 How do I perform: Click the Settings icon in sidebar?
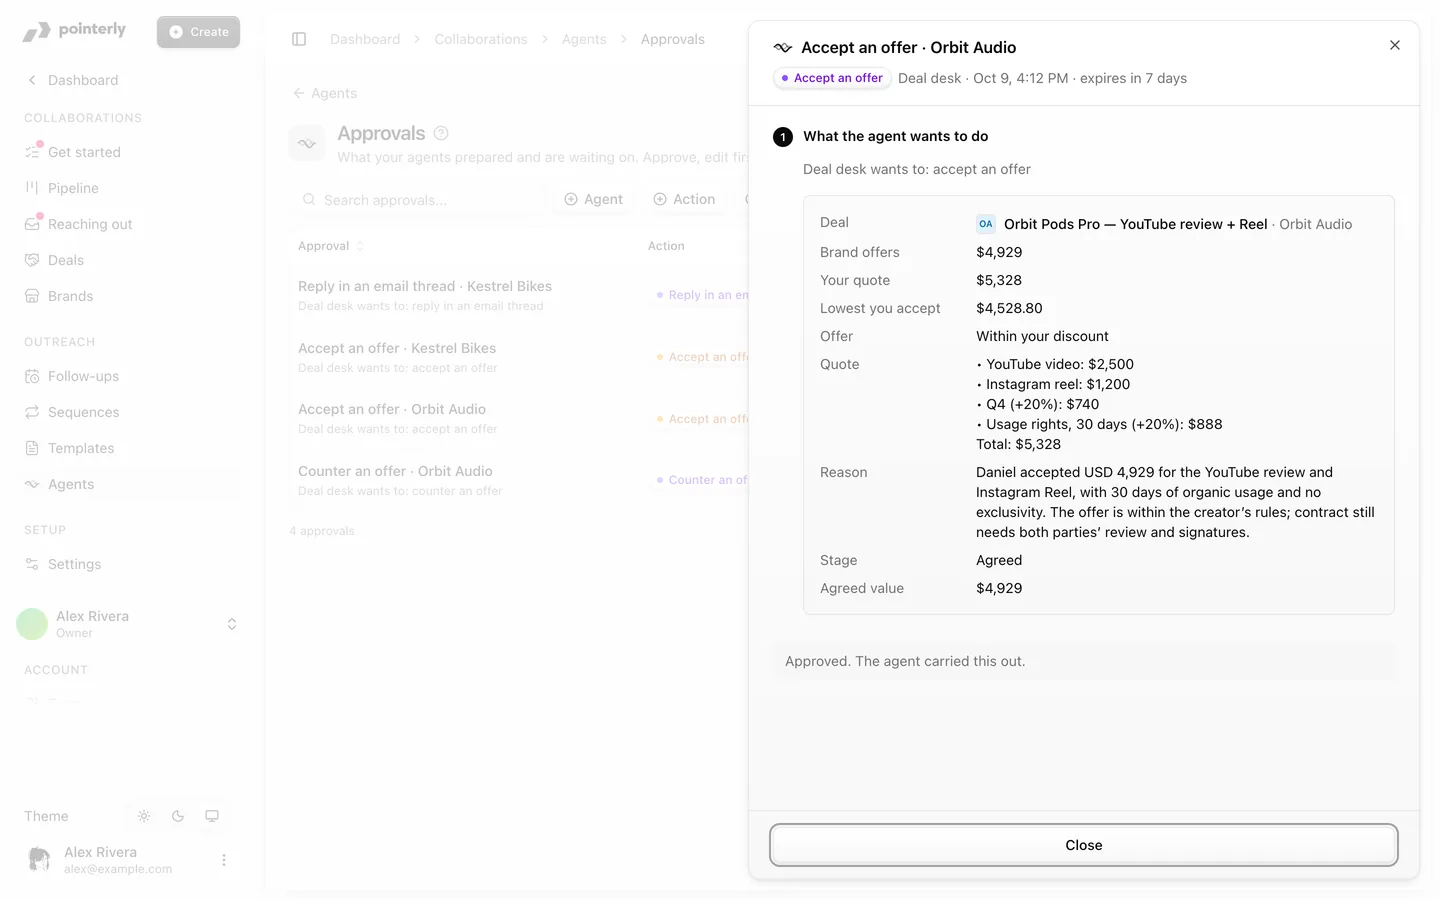click(x=32, y=564)
